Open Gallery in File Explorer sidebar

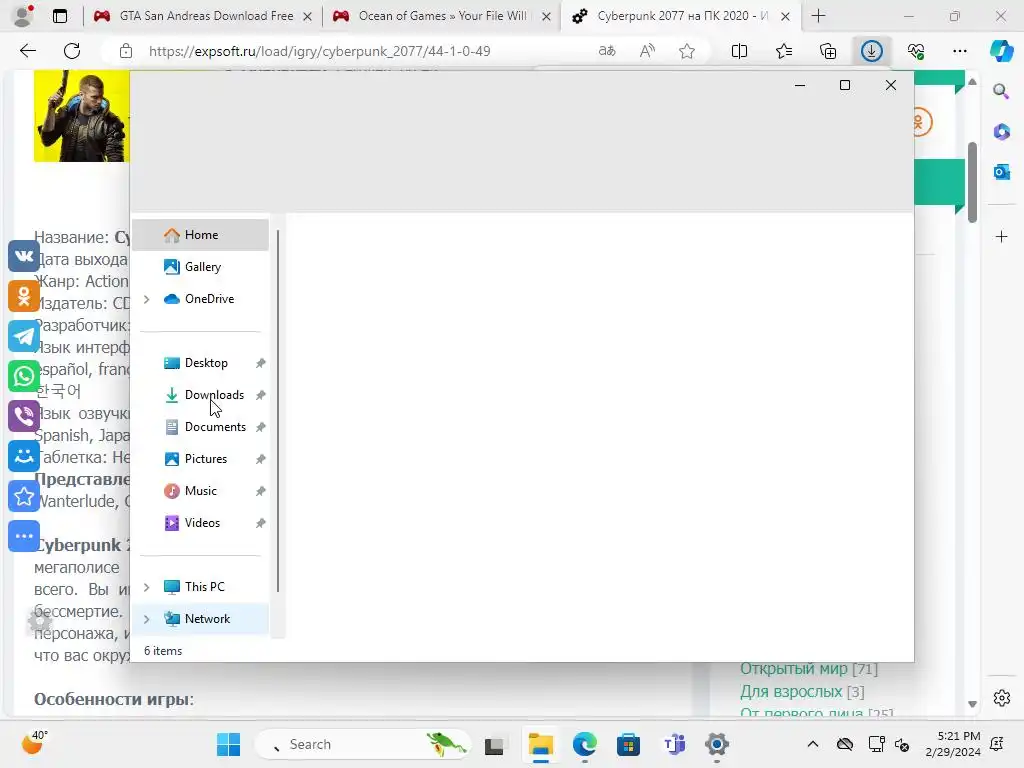coord(200,266)
